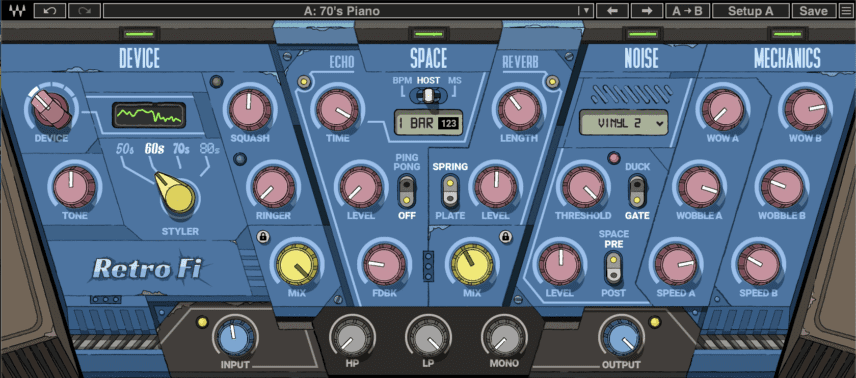
Task: Toggle the Space section power light
Action: click(x=429, y=34)
